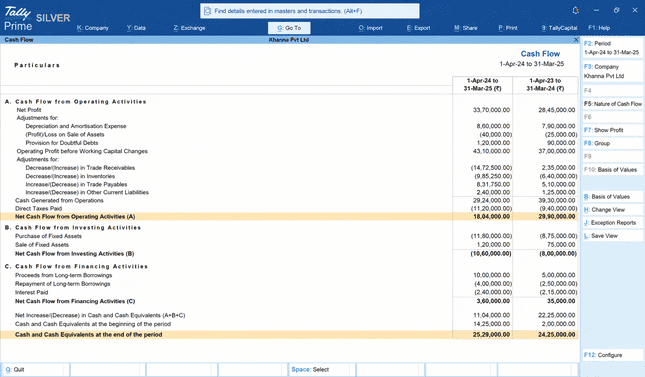Click F7: Show Profit button
Viewport: 645px width, 377px height.
click(x=613, y=130)
